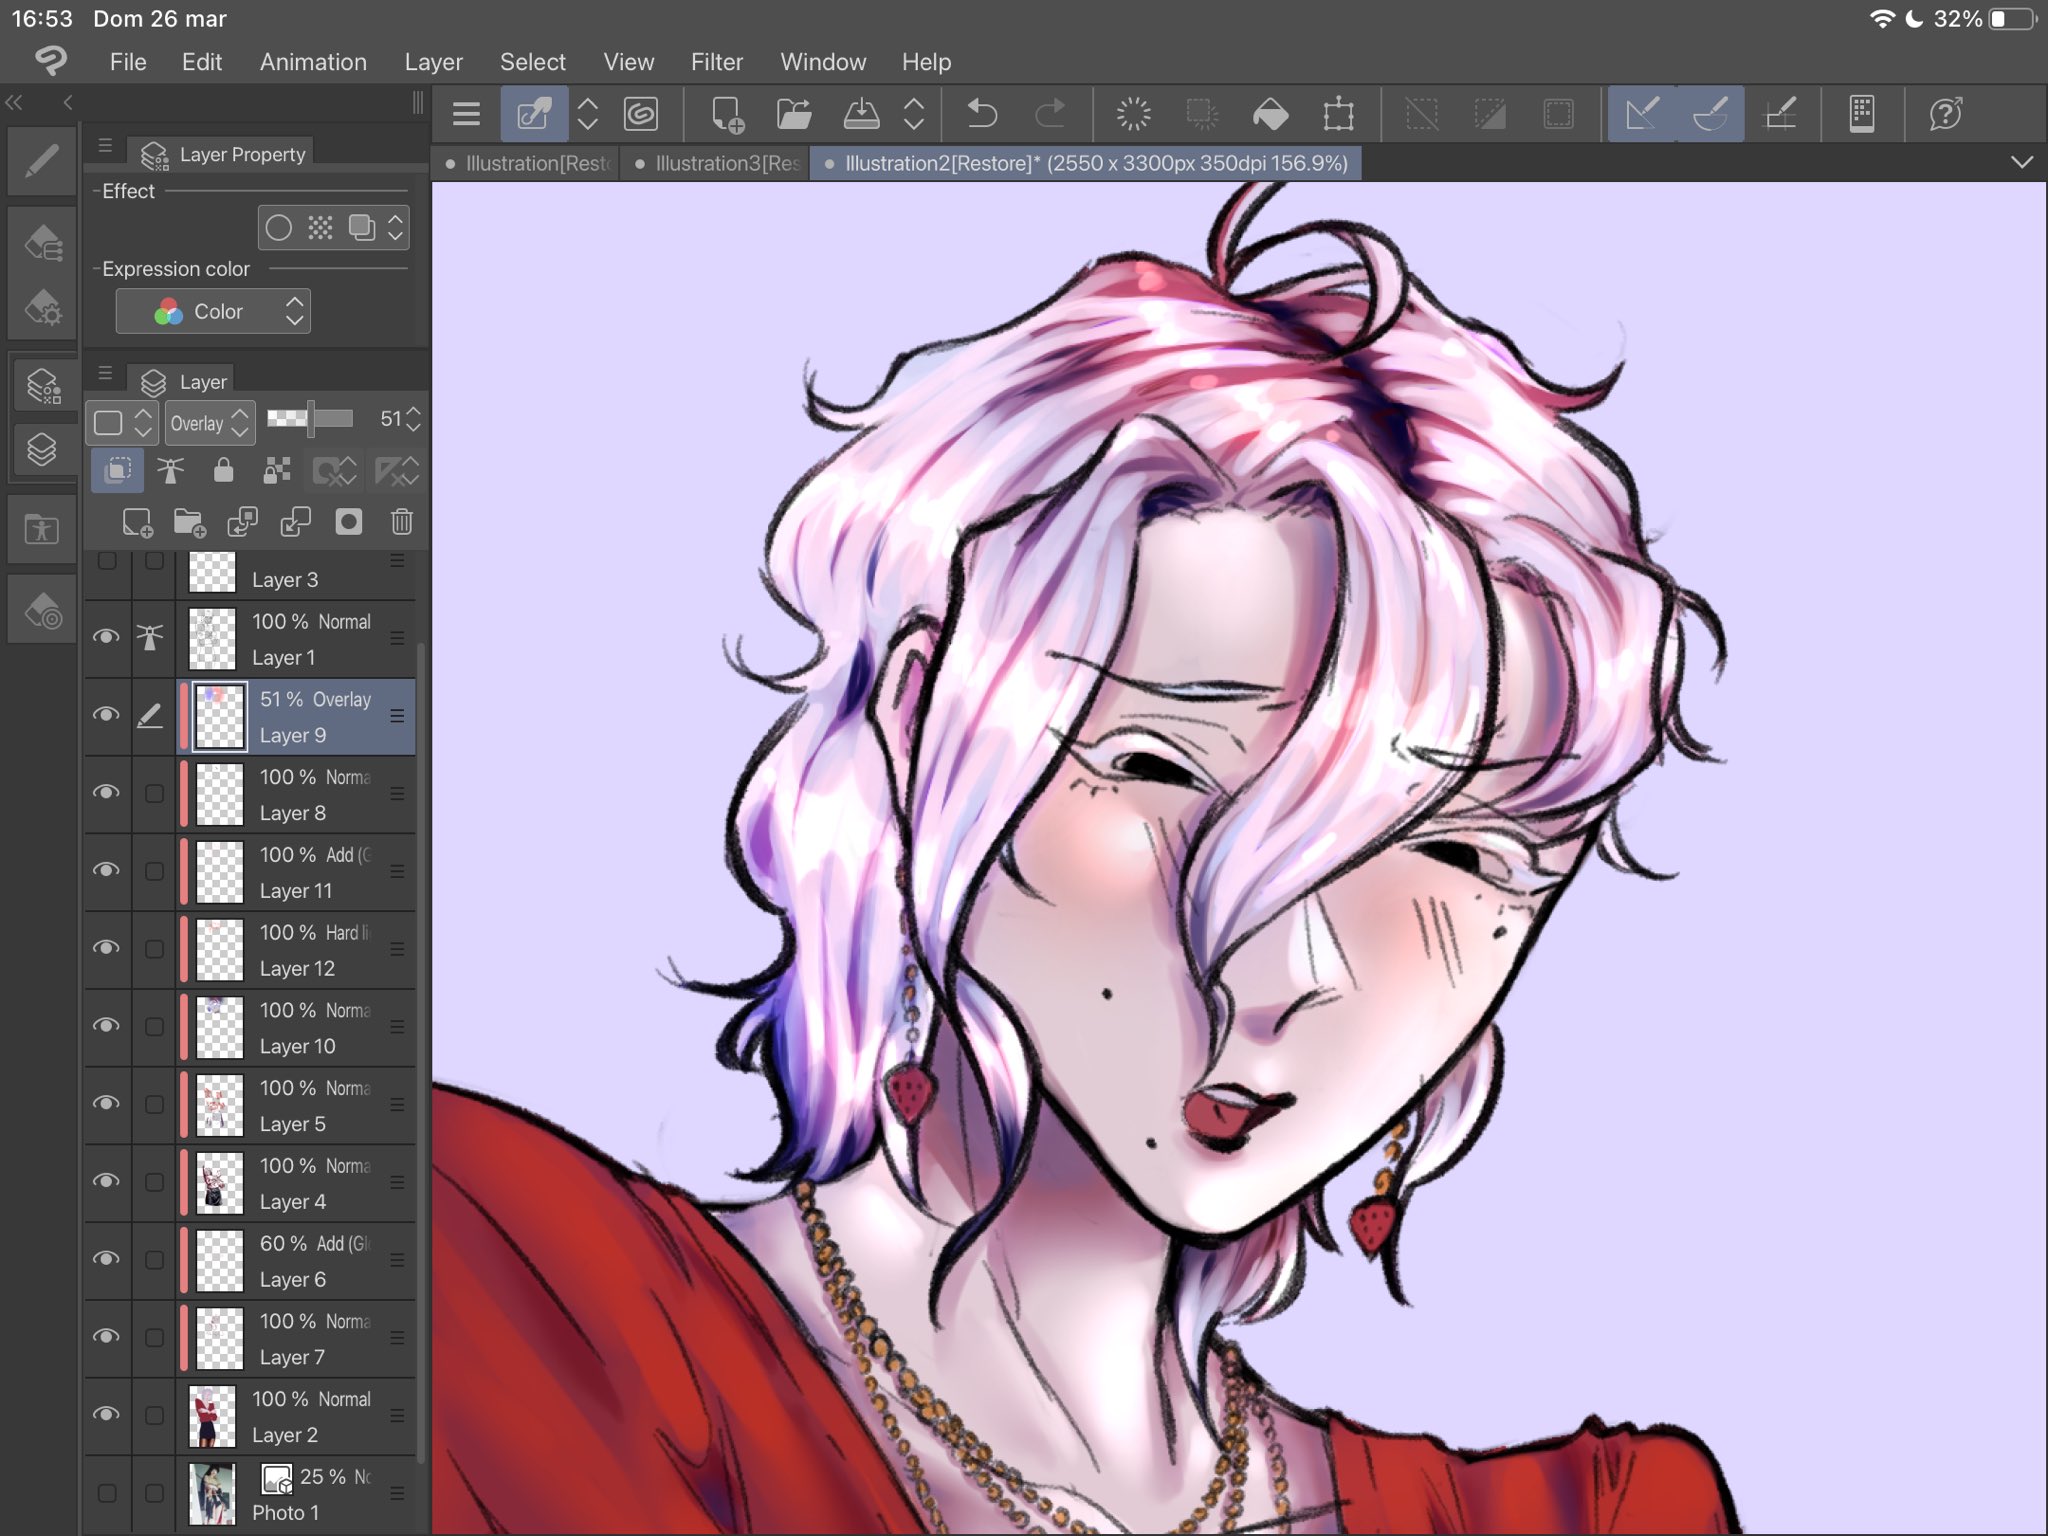Screen dimensions: 2048x1536
Task: Hide Layer 8 with its eye icon
Action: coord(106,793)
